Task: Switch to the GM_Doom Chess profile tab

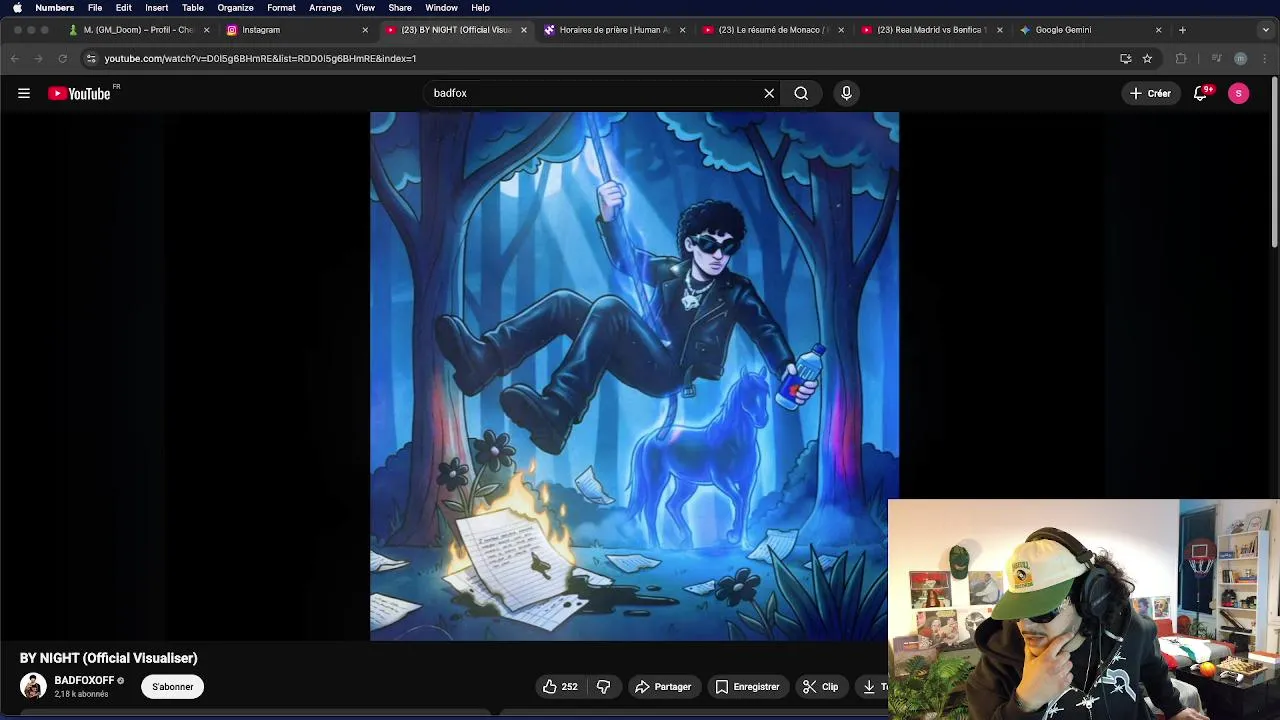Action: (138, 30)
